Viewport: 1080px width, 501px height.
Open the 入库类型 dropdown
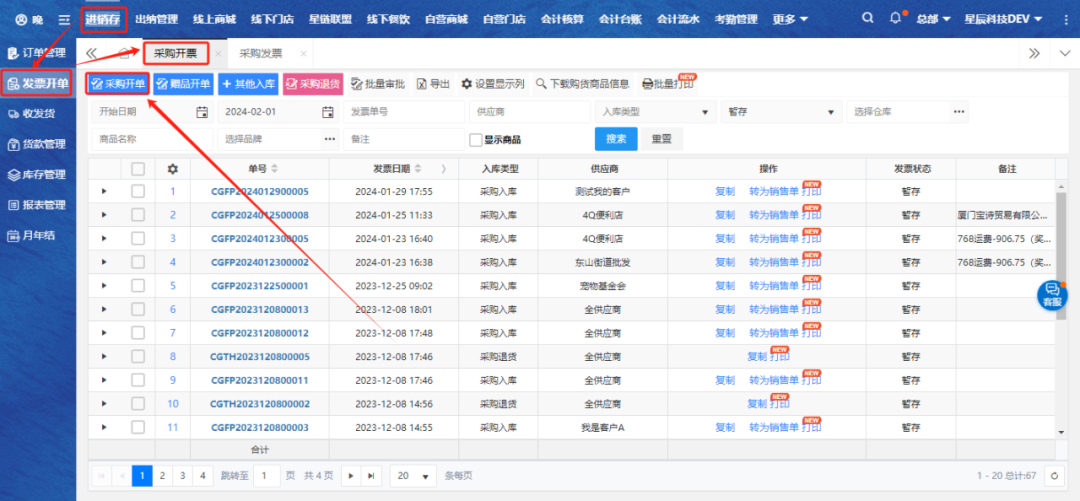654,112
